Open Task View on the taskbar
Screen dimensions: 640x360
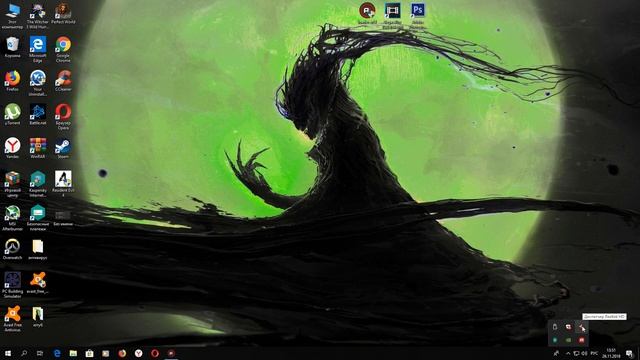pyautogui.click(x=40, y=353)
